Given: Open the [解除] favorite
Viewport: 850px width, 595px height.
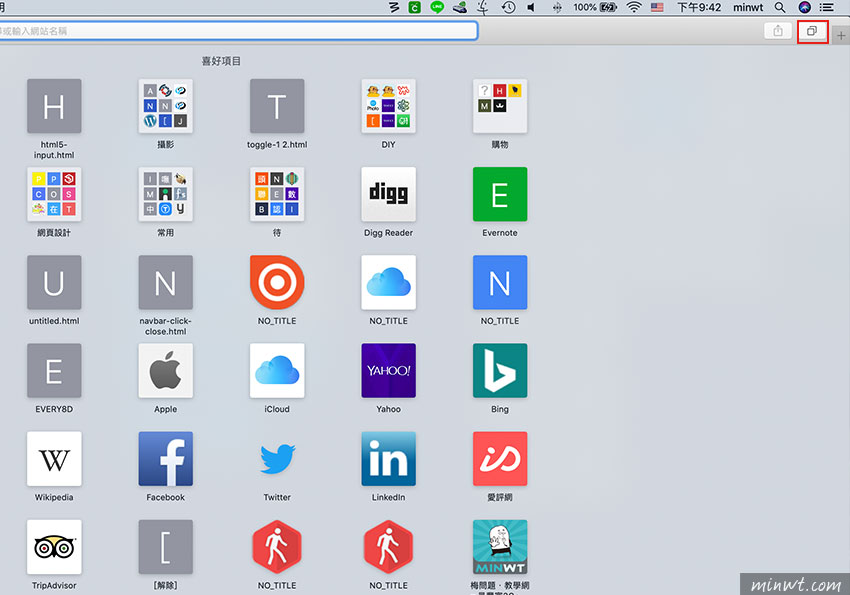Looking at the screenshot, I should pos(165,547).
